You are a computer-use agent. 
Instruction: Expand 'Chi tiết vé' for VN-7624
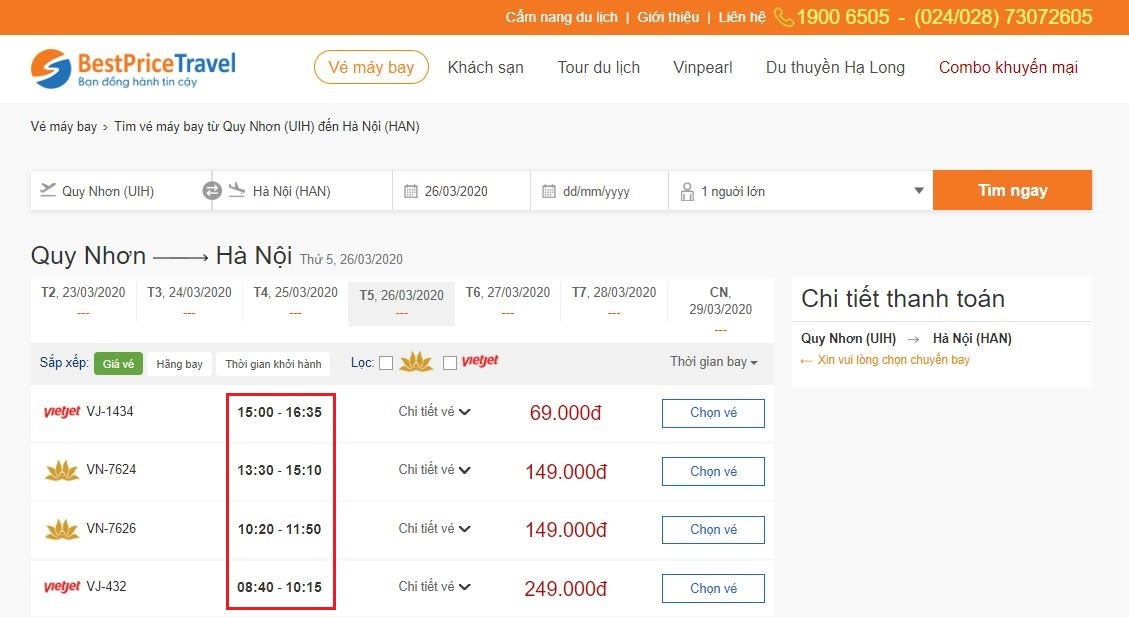(434, 469)
